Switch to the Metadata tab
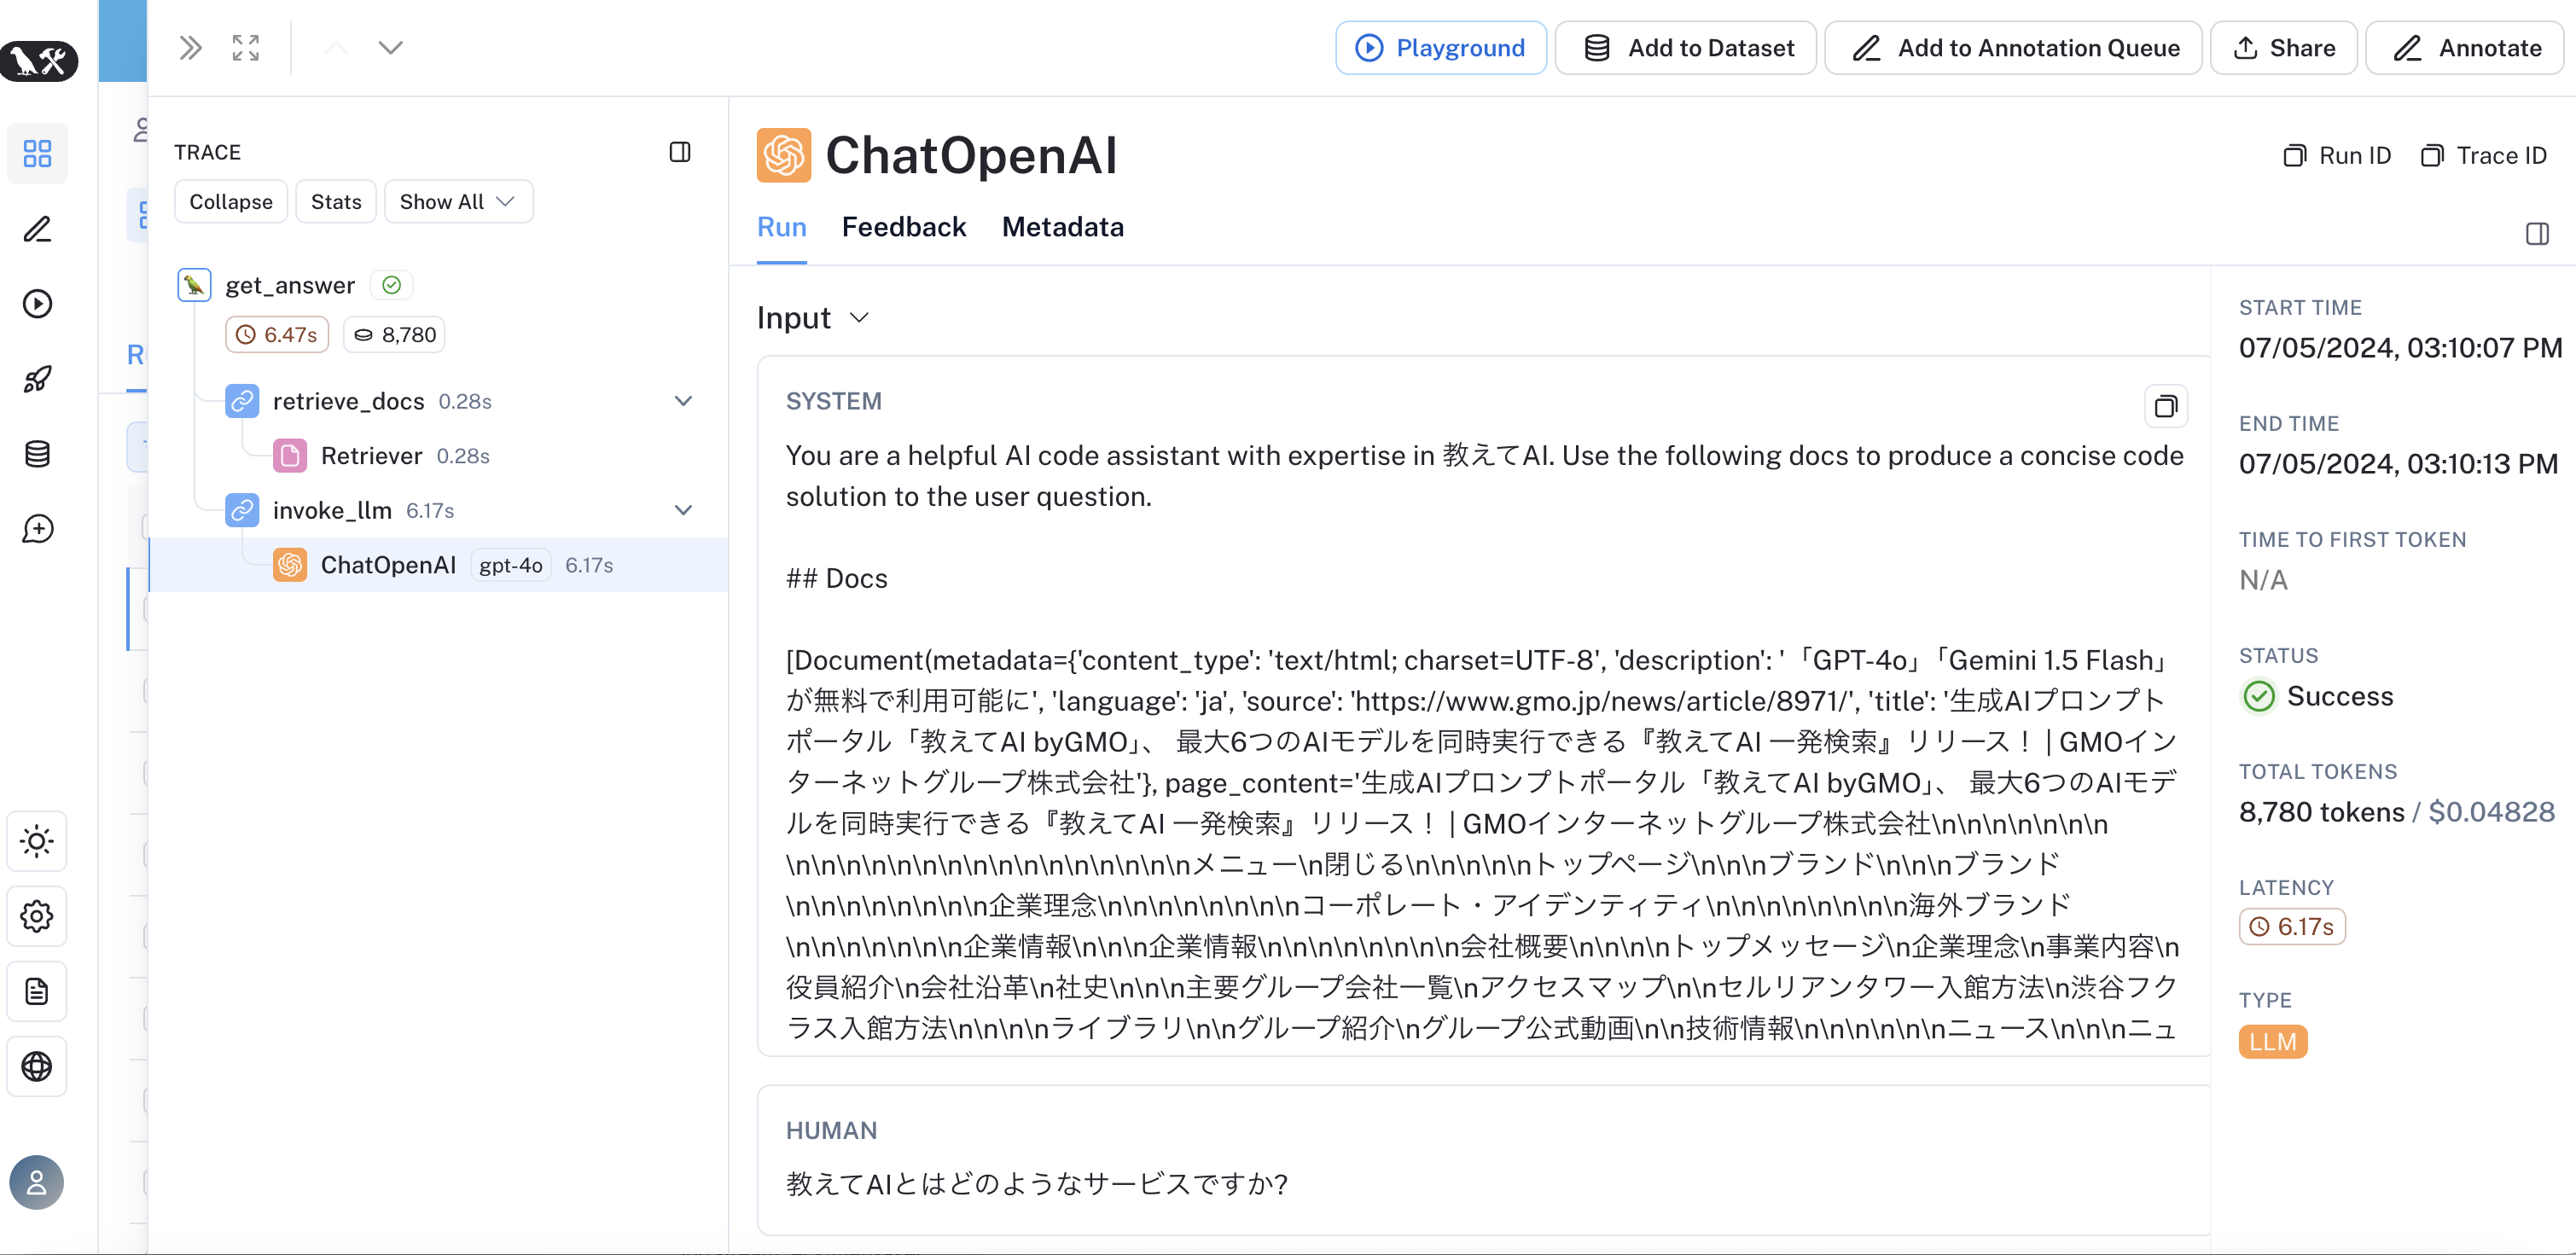This screenshot has width=2576, height=1255. (x=1063, y=227)
